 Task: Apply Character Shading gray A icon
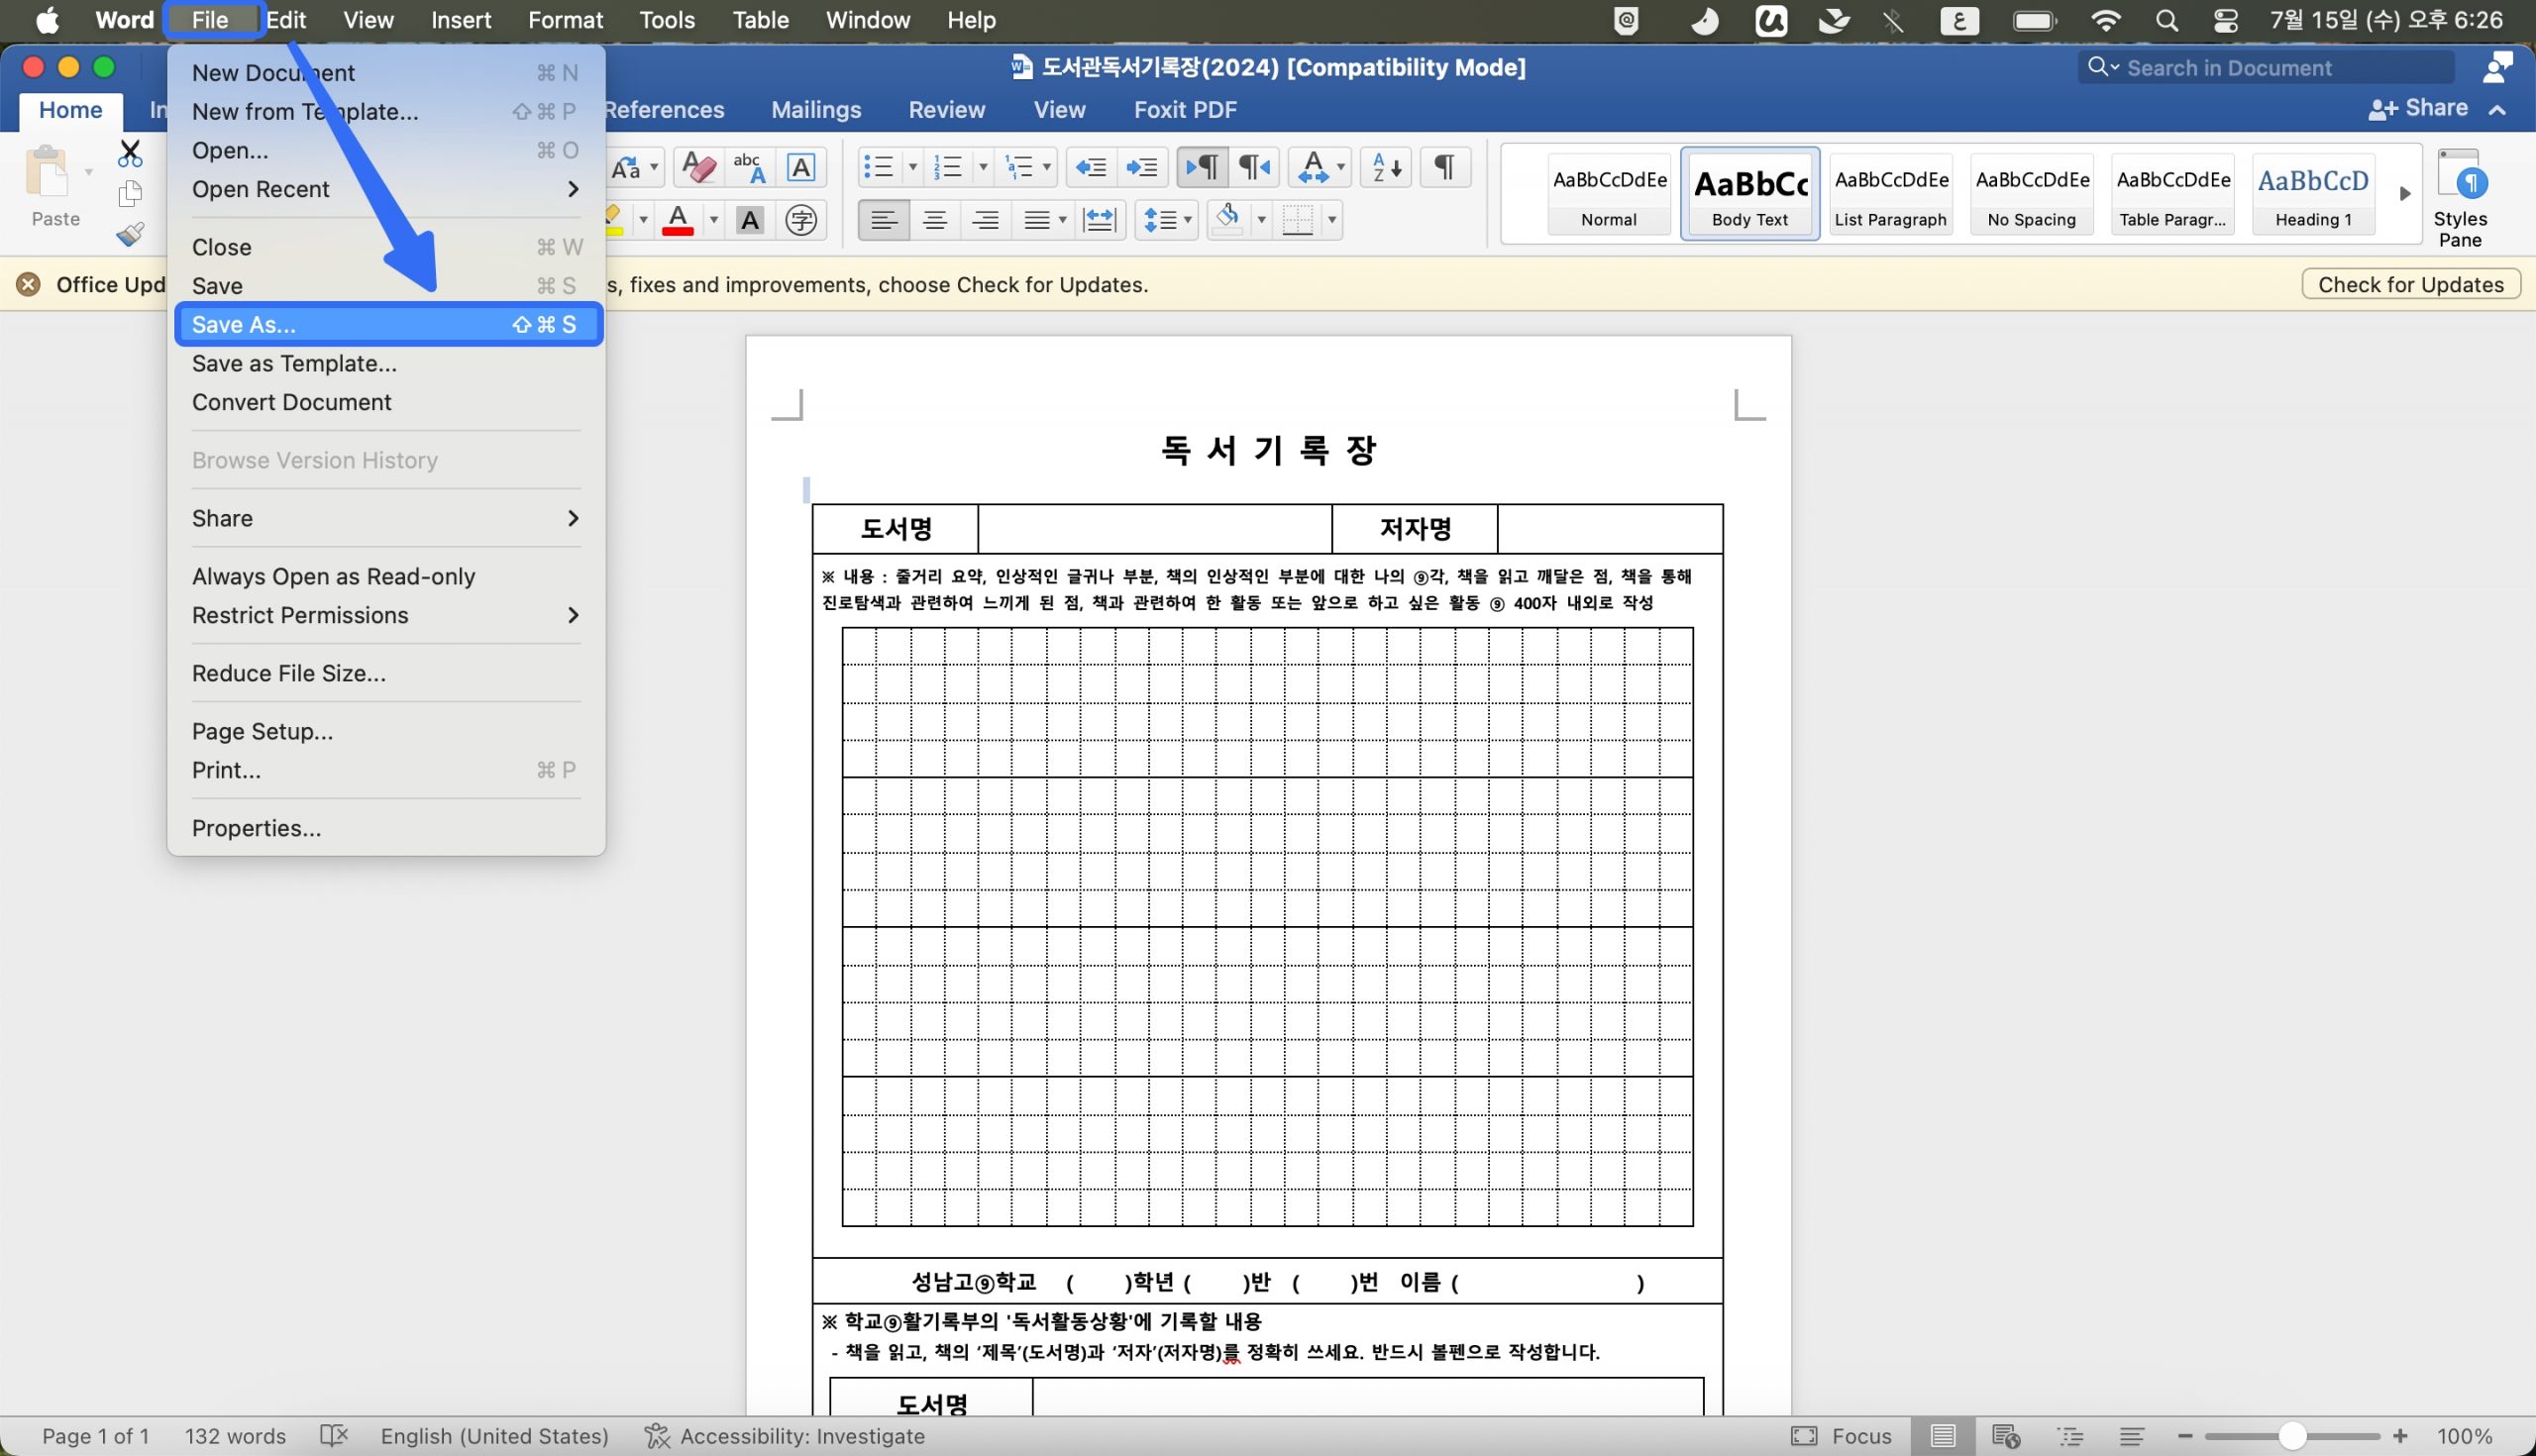750,220
